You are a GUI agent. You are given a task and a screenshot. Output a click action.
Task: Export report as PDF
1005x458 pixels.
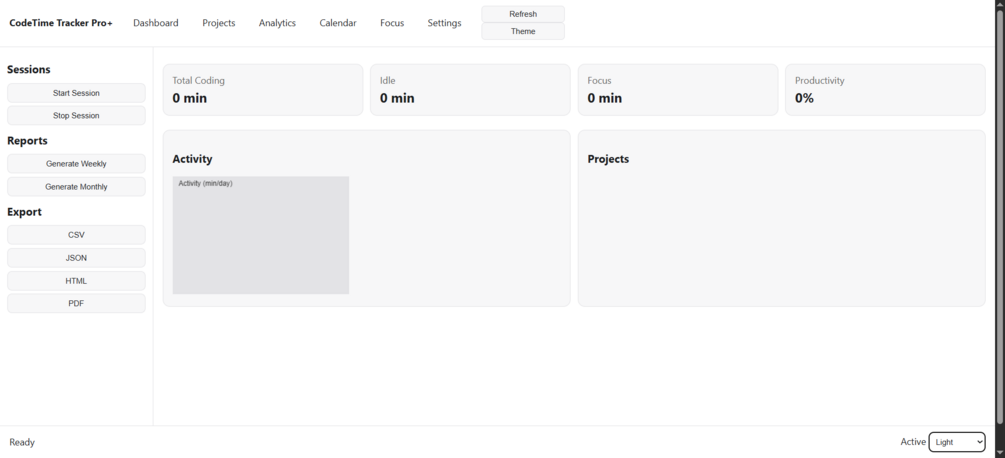(76, 304)
